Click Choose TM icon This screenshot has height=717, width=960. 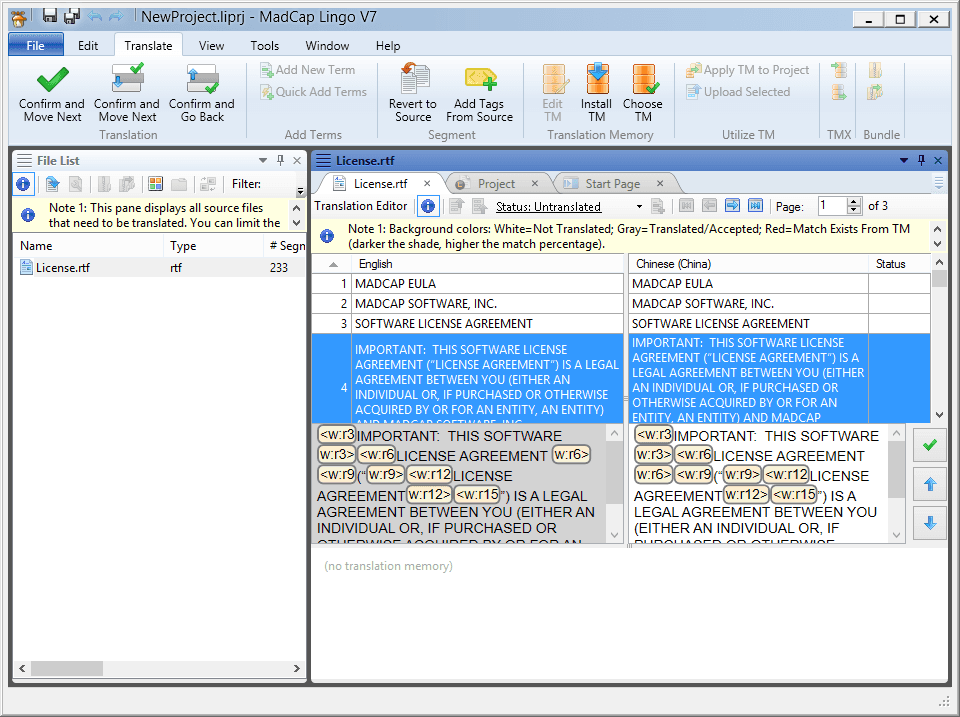tap(644, 79)
